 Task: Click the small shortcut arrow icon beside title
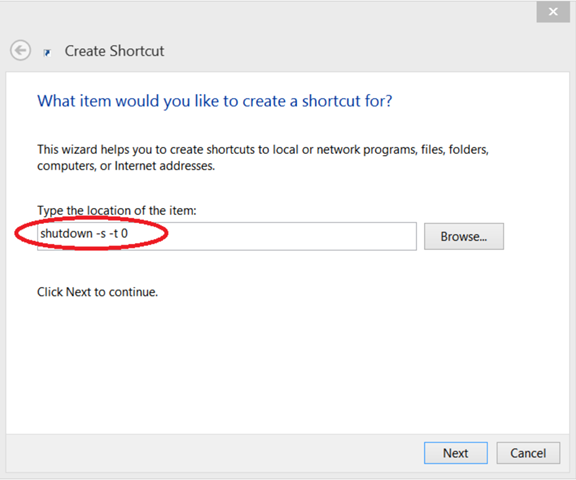(x=47, y=53)
